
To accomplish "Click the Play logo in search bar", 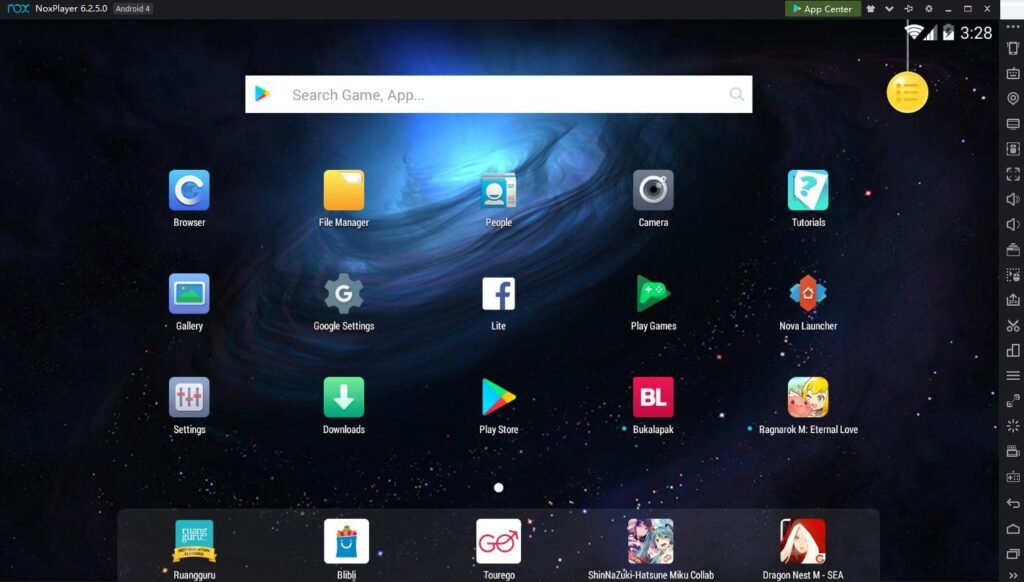I will [x=263, y=94].
